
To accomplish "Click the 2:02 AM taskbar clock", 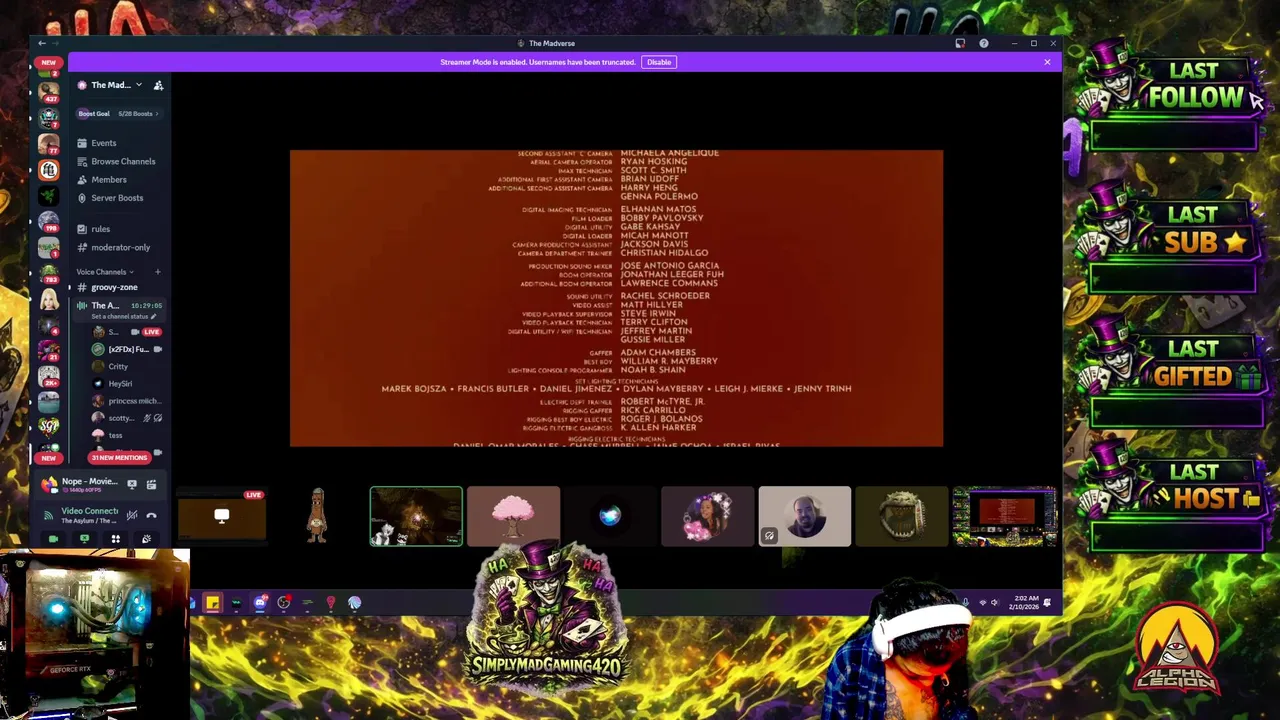I will click(1024, 602).
